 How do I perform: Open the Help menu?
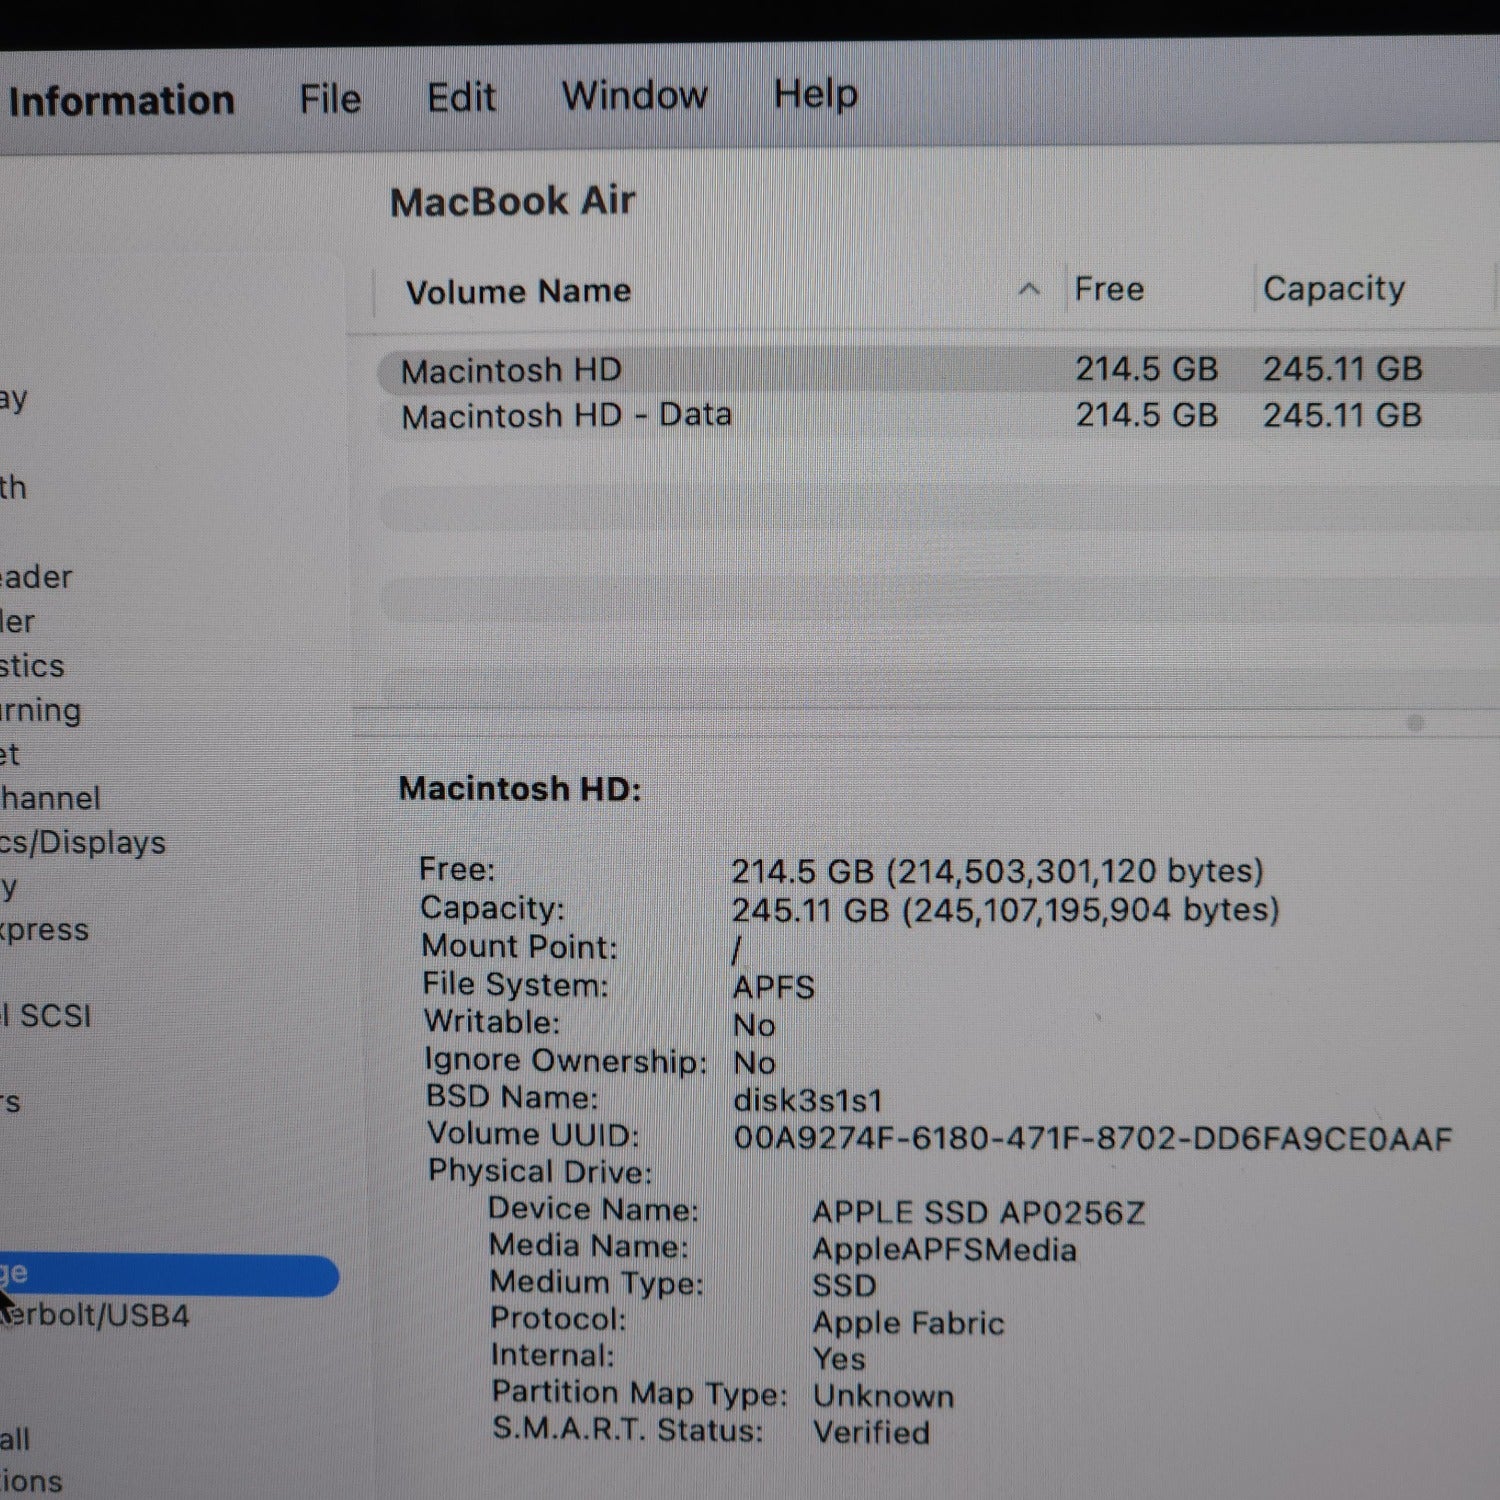(x=815, y=95)
